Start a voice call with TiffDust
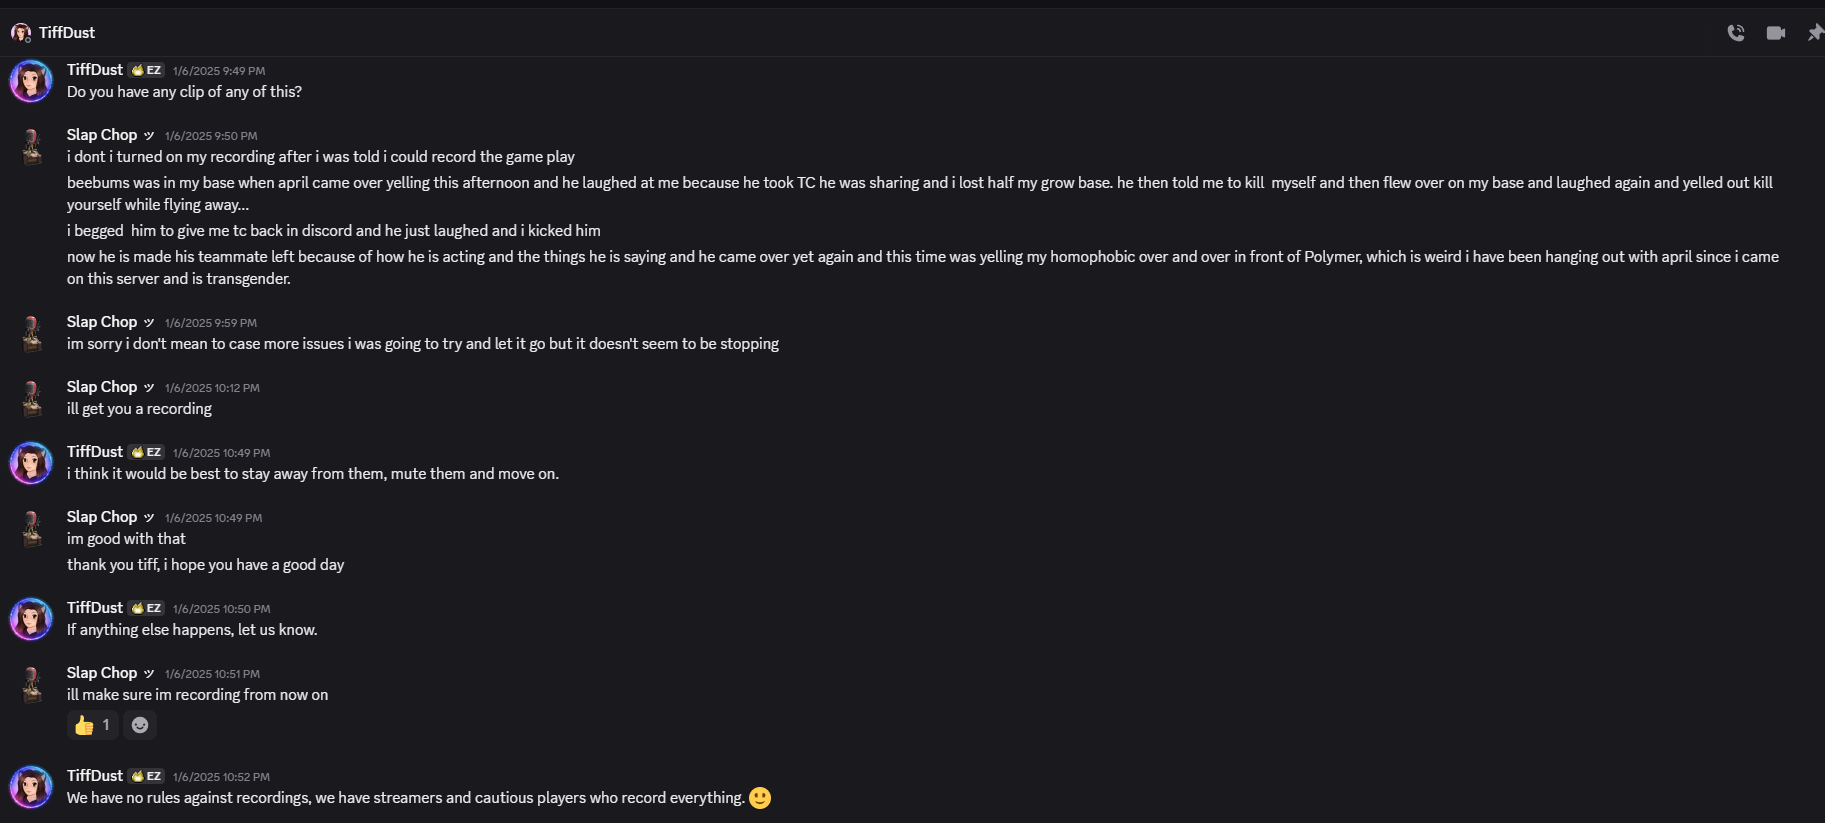1825x823 pixels. coord(1736,33)
